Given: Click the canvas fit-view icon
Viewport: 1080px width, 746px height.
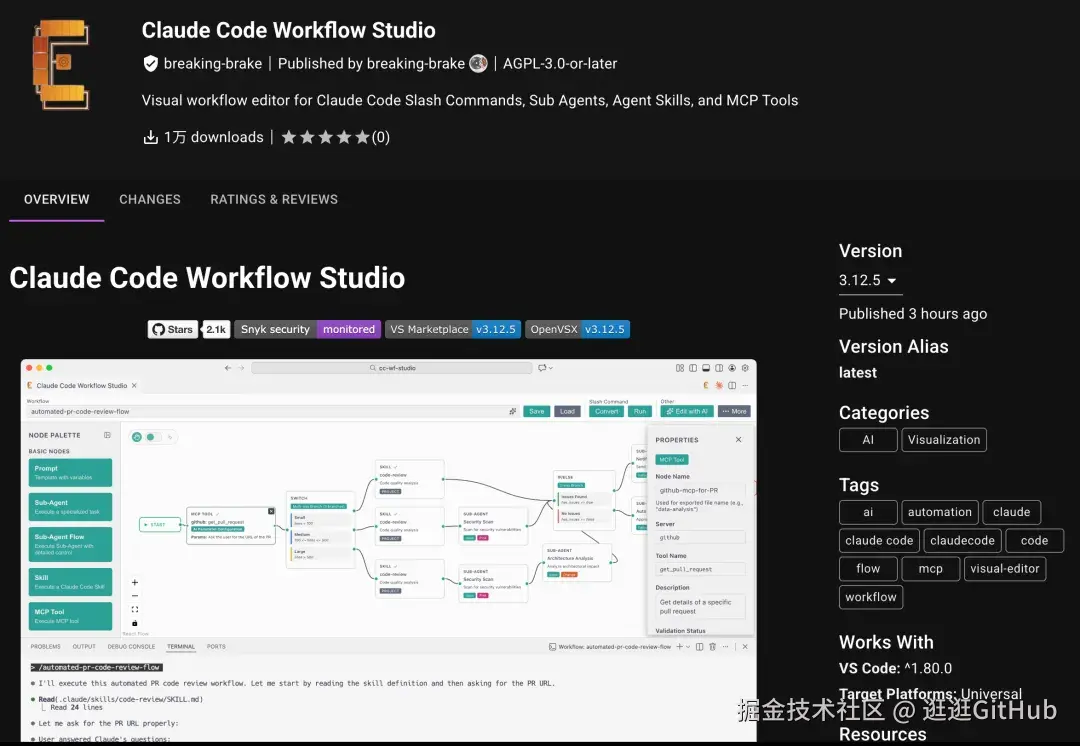Looking at the screenshot, I should pyautogui.click(x=135, y=610).
